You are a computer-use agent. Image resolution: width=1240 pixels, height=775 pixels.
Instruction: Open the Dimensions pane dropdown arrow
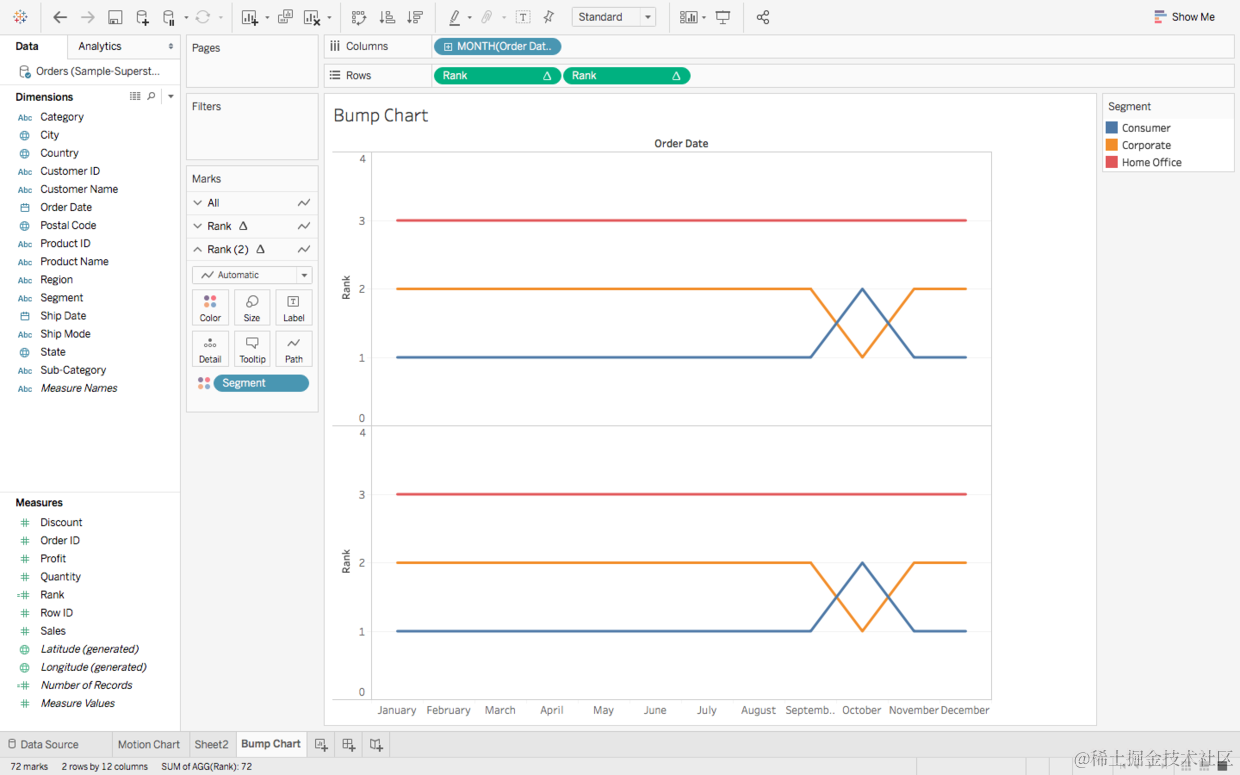coord(171,96)
